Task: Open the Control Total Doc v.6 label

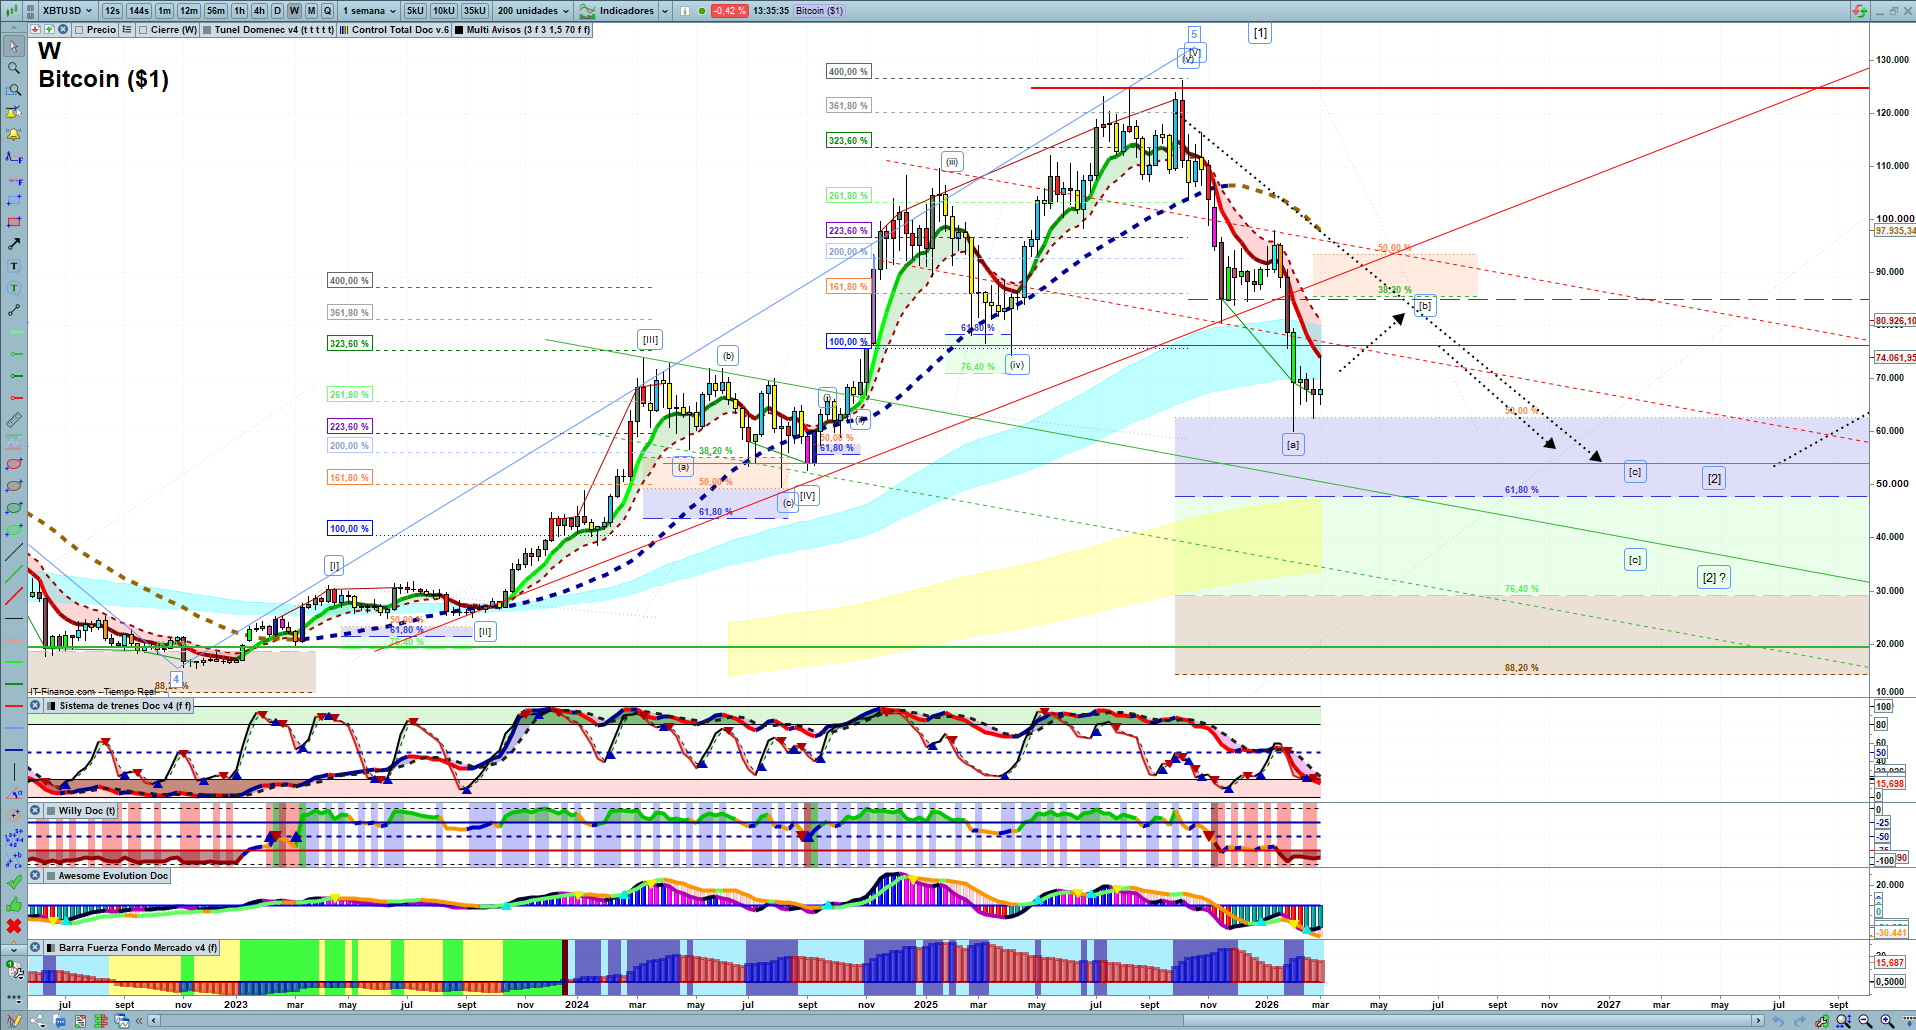Action: [394, 30]
